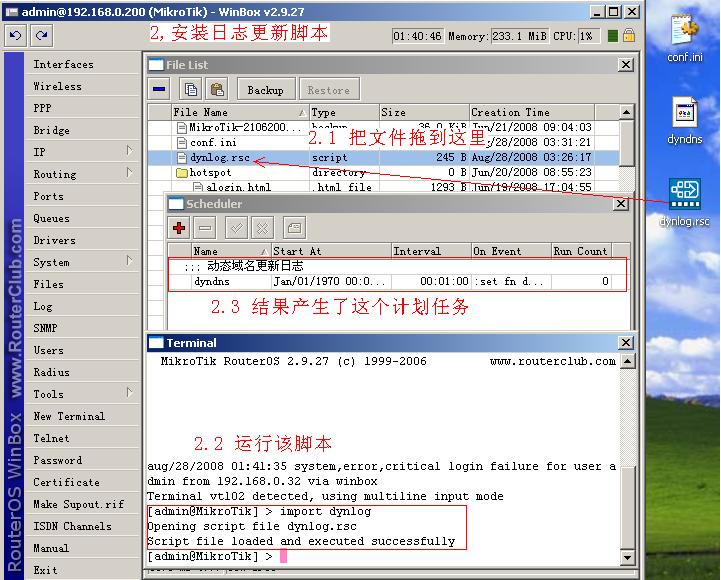Click the Comment icon in Scheduler toolbar
This screenshot has width=721, height=580.
(294, 228)
